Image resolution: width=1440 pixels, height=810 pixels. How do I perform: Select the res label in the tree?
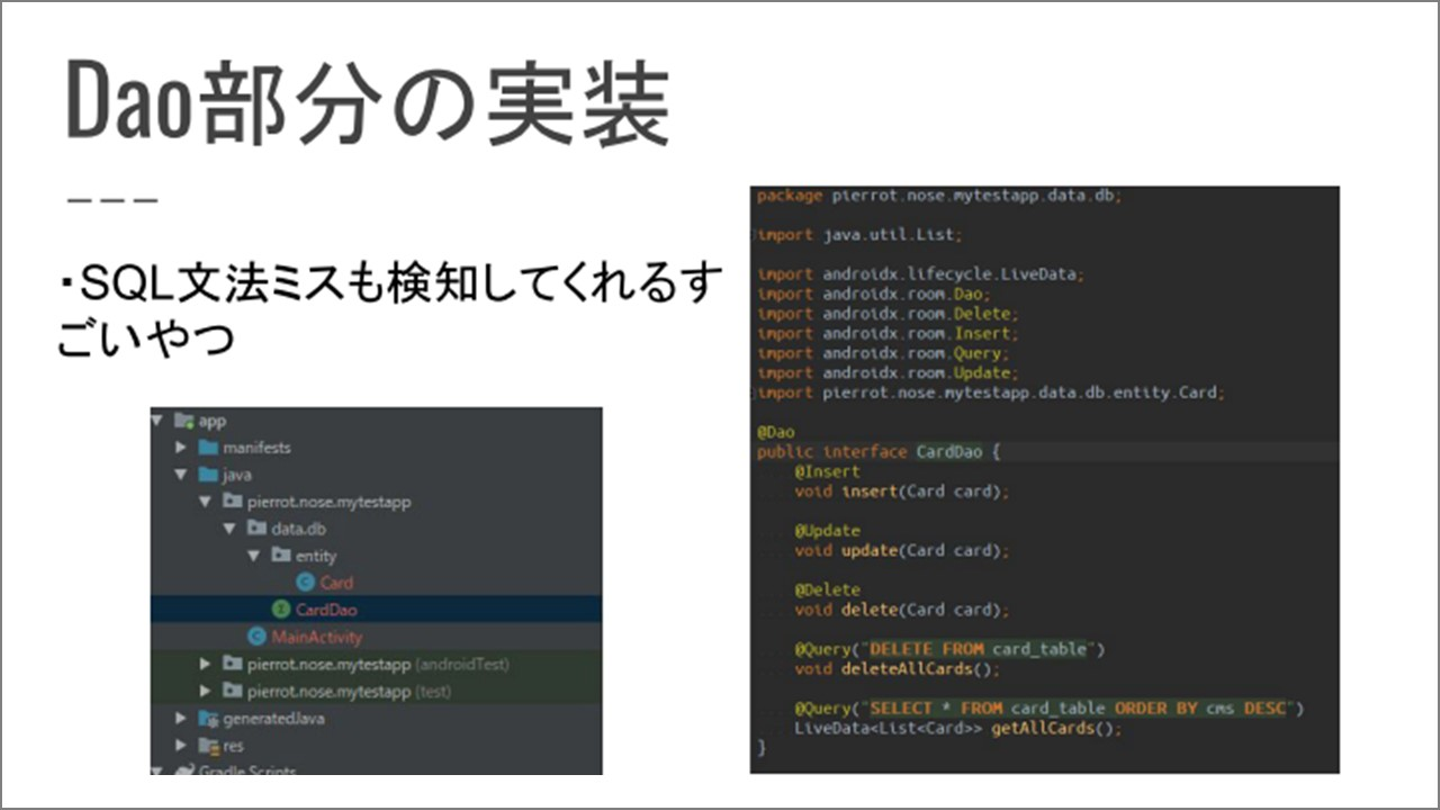click(x=233, y=745)
